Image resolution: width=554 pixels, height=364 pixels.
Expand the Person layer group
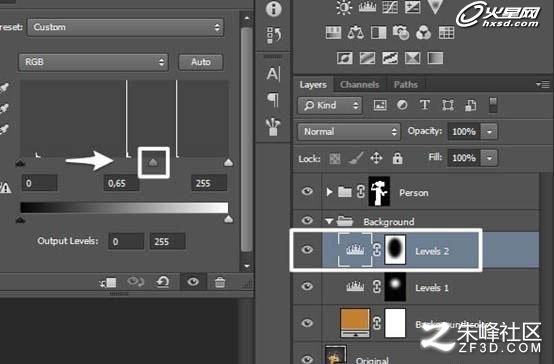pos(329,192)
